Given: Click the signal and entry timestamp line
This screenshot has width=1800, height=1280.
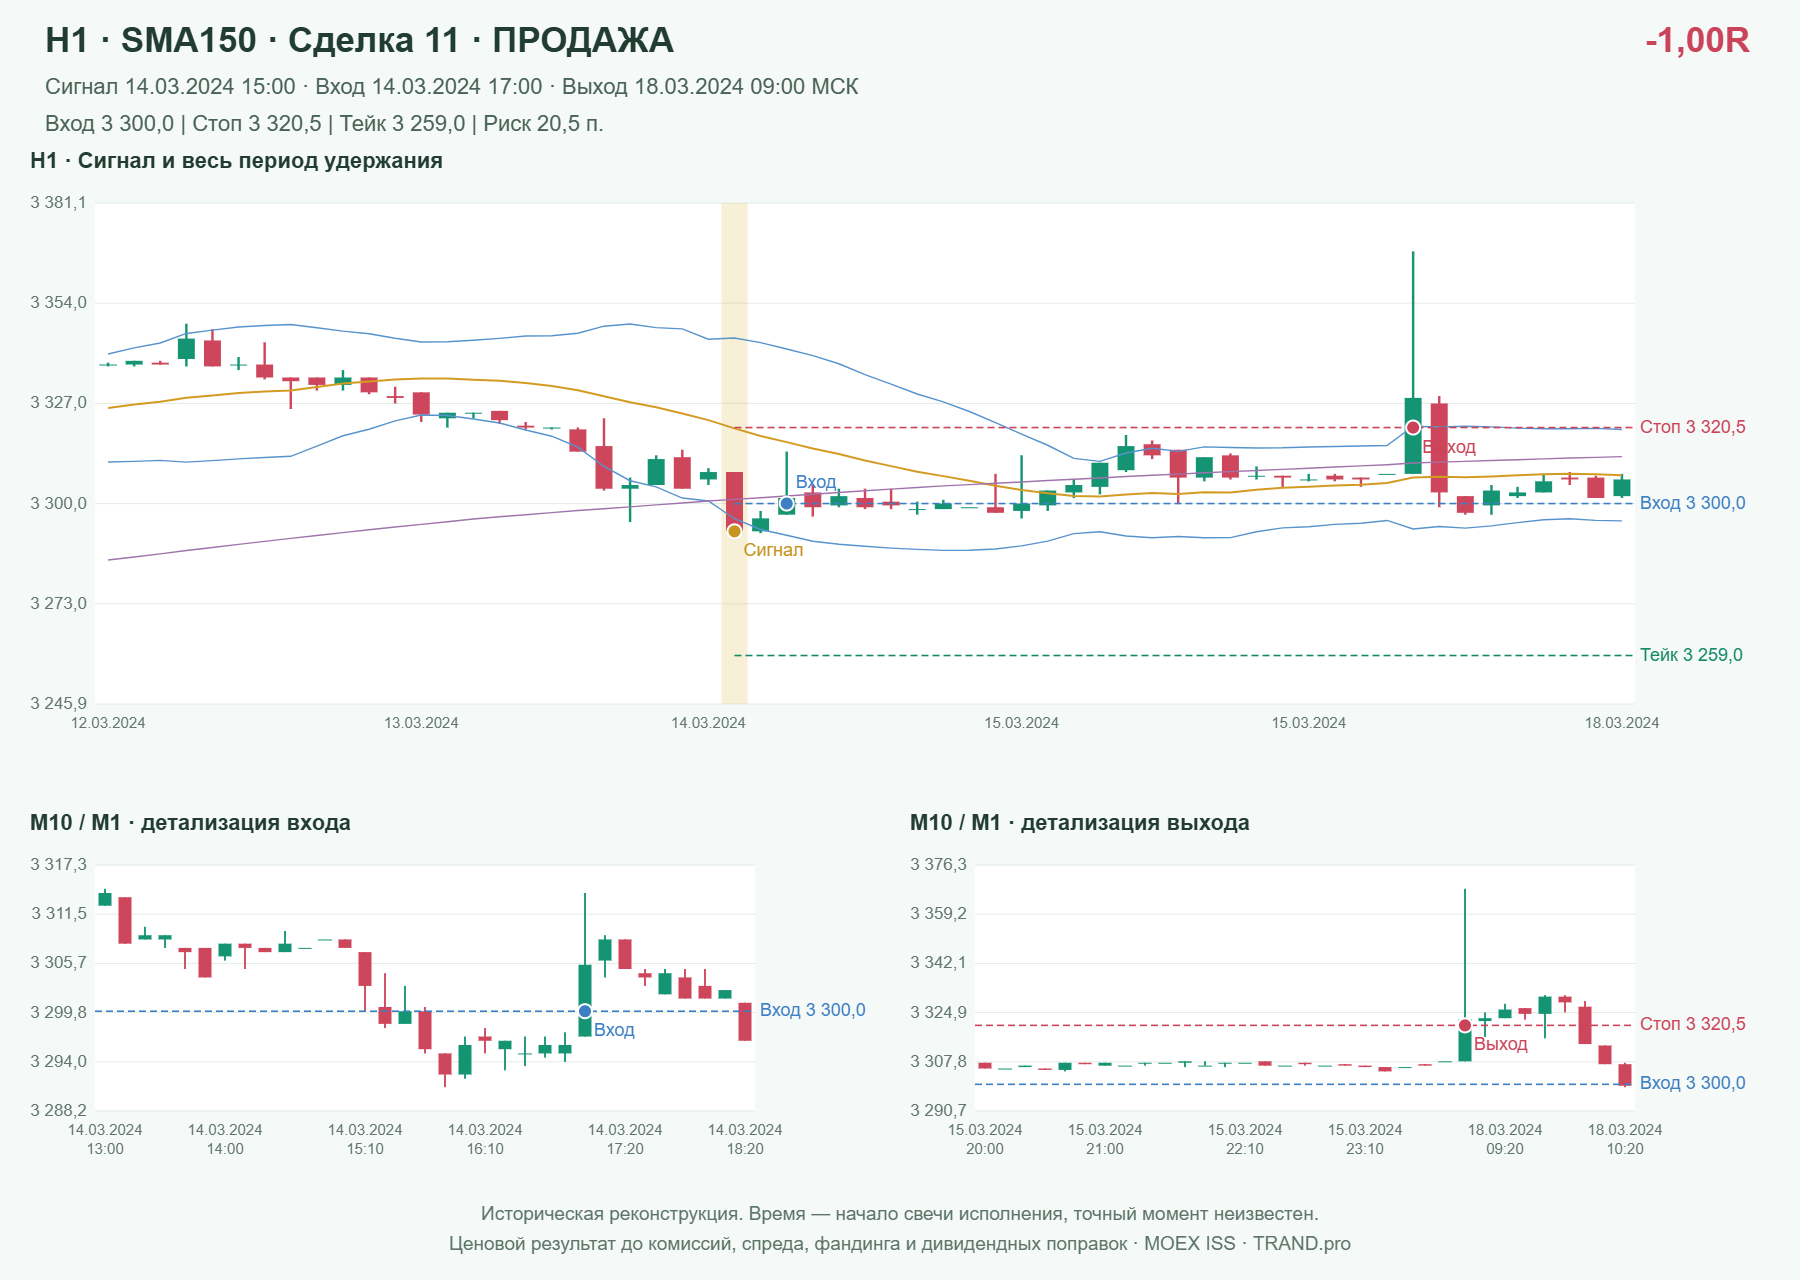Looking at the screenshot, I should point(452,87).
